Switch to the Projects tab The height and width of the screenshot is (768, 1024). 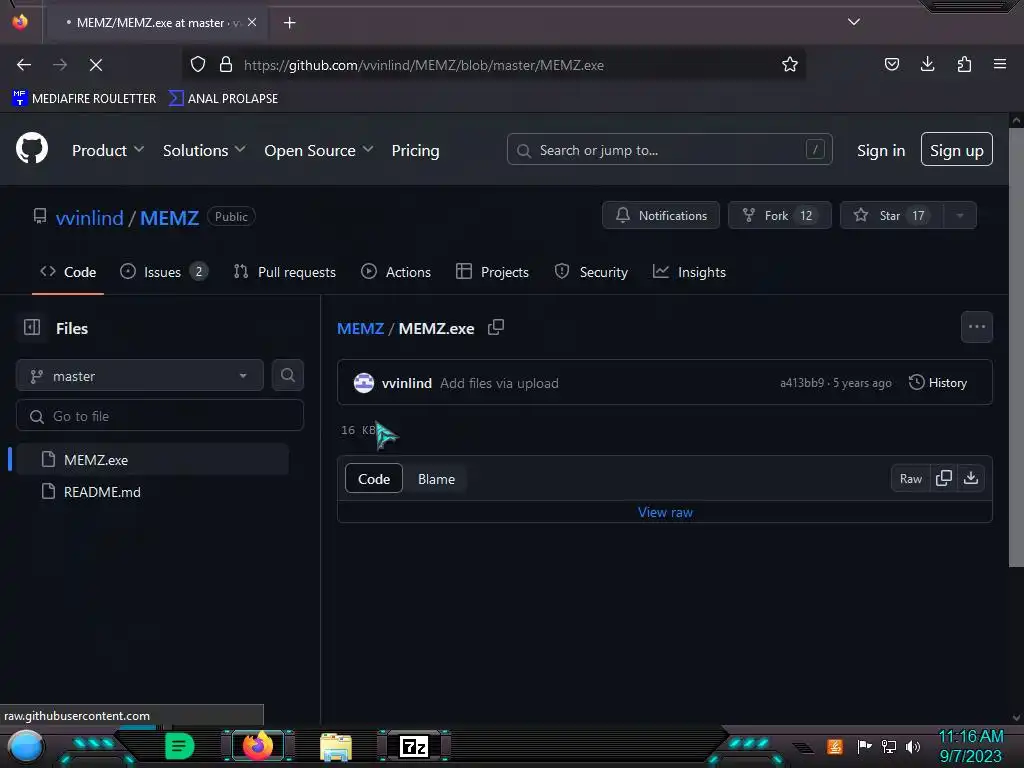(492, 272)
